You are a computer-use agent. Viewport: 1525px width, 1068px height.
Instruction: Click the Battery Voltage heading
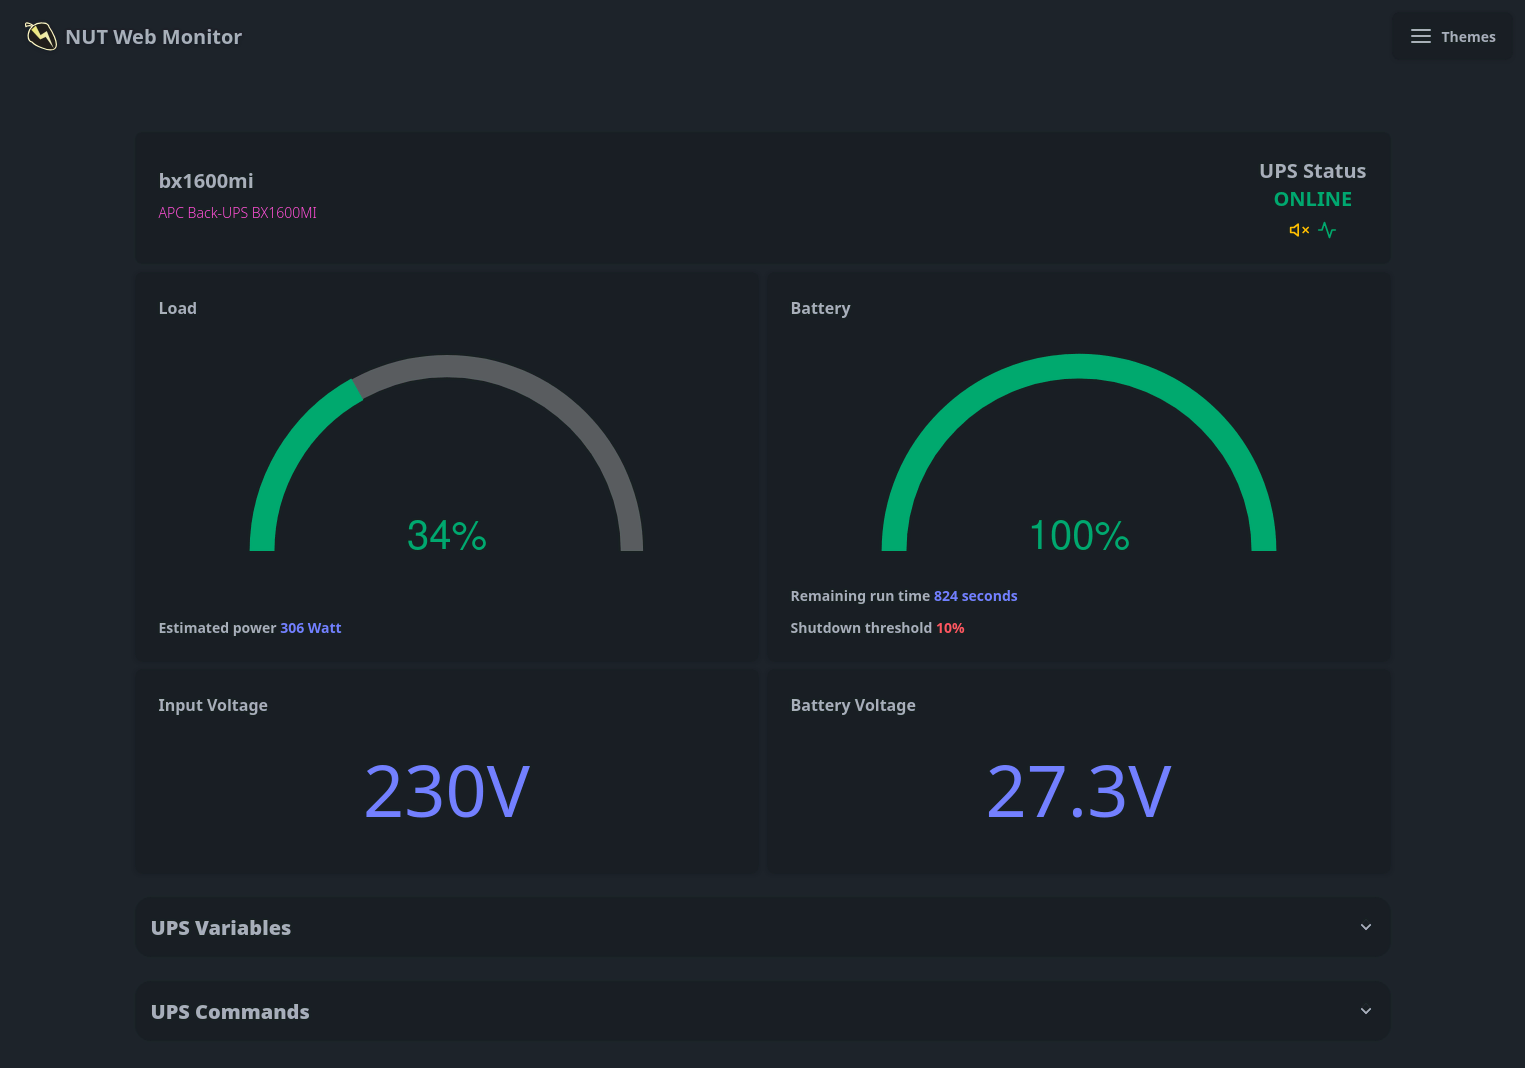pos(853,705)
